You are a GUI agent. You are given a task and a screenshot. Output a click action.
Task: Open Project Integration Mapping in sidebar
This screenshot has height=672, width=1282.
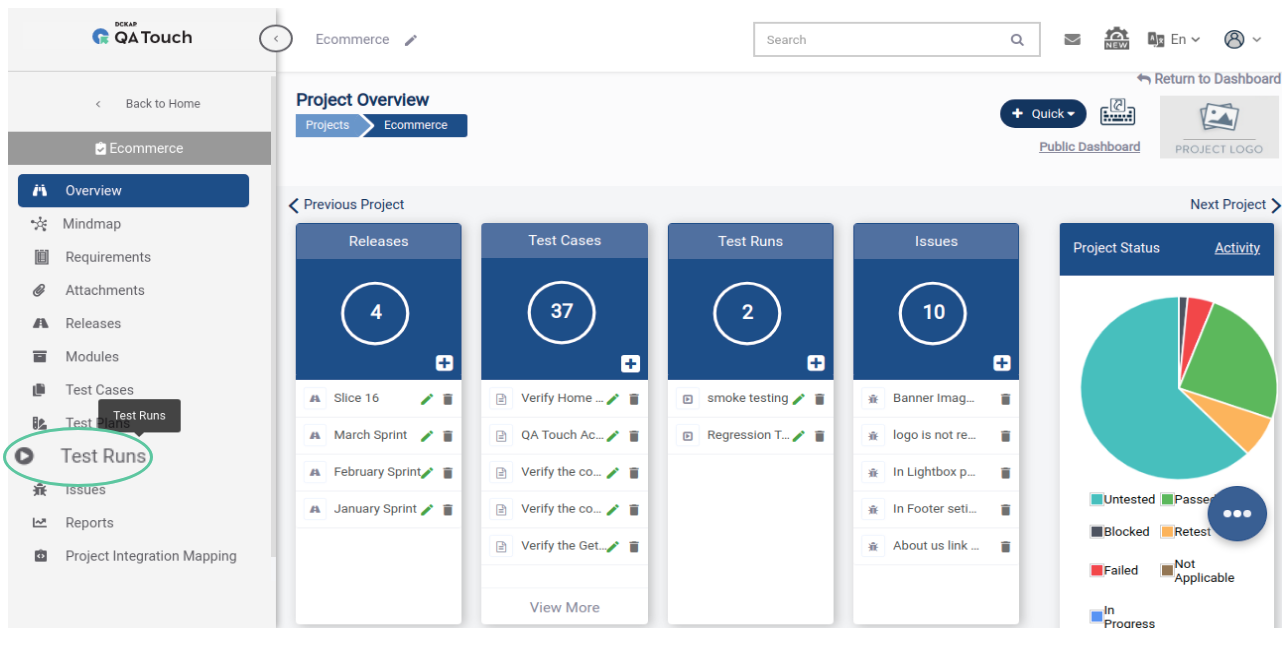(x=151, y=556)
